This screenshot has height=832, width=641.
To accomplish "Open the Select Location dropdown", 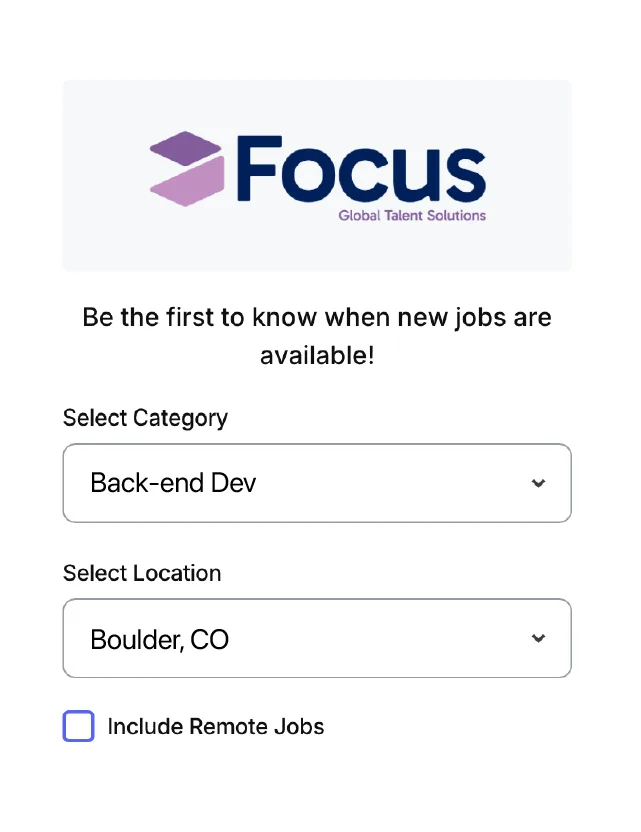I will click(x=317, y=638).
